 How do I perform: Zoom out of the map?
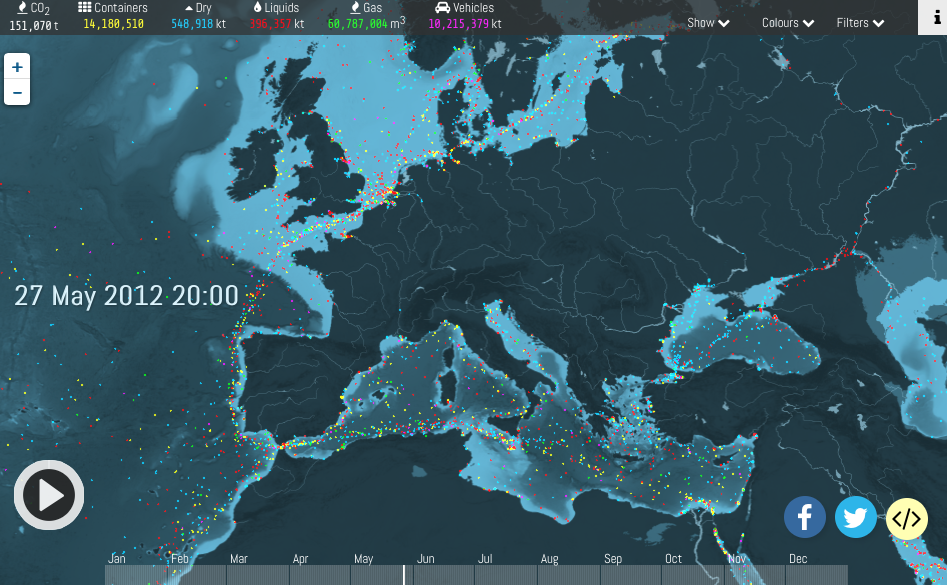17,93
